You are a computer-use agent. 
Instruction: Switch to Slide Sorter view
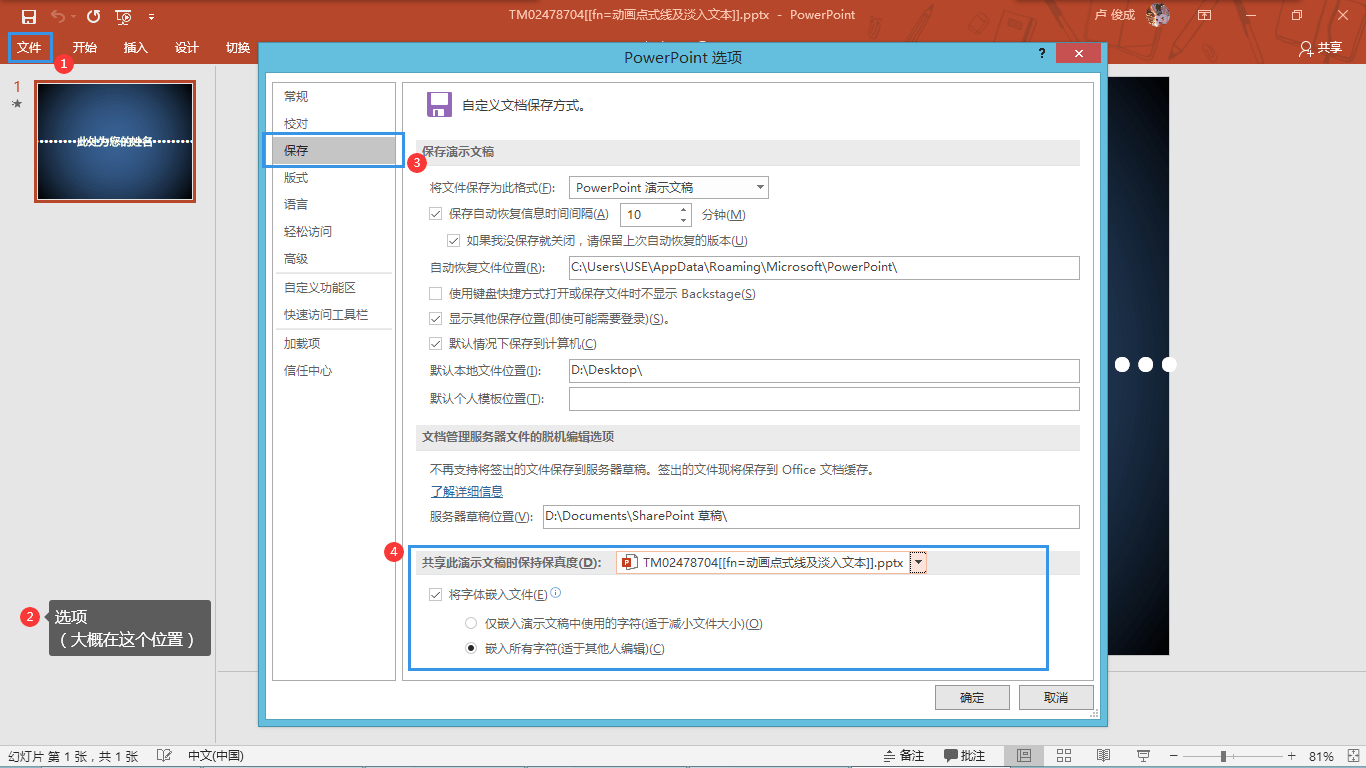coord(1064,755)
